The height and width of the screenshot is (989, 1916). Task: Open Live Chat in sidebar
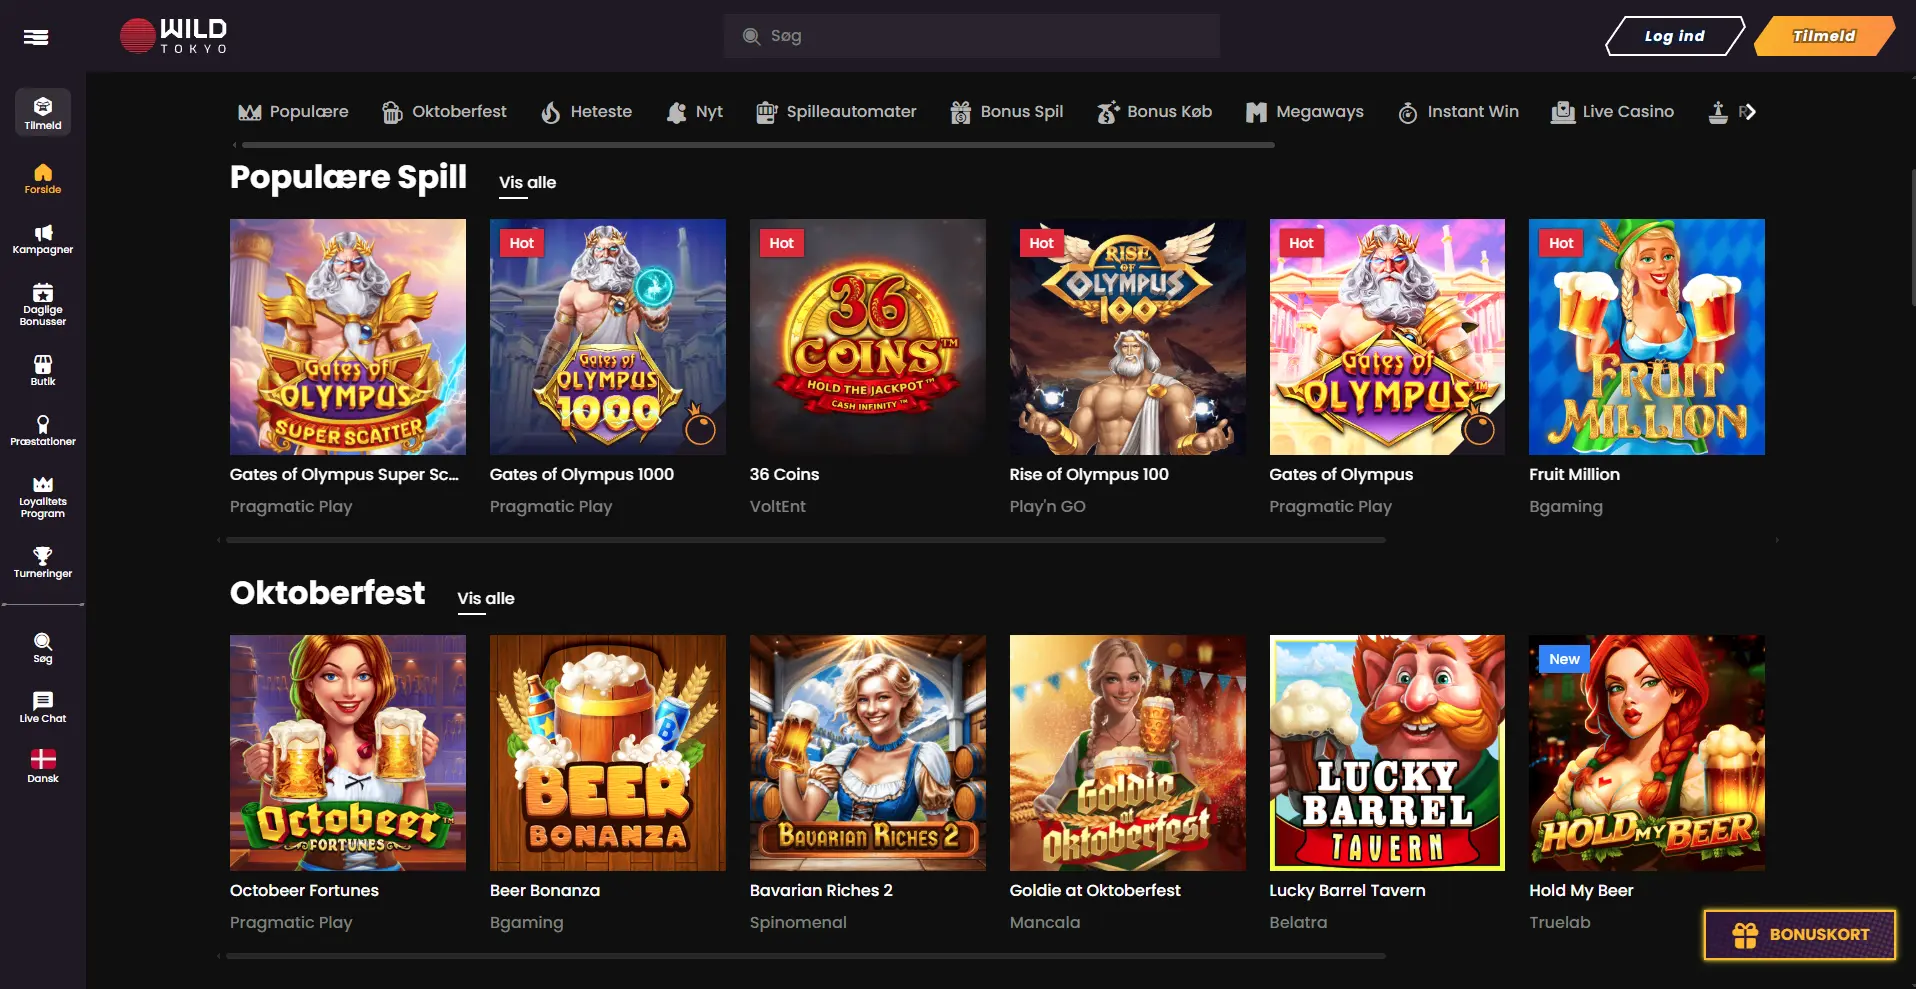43,706
